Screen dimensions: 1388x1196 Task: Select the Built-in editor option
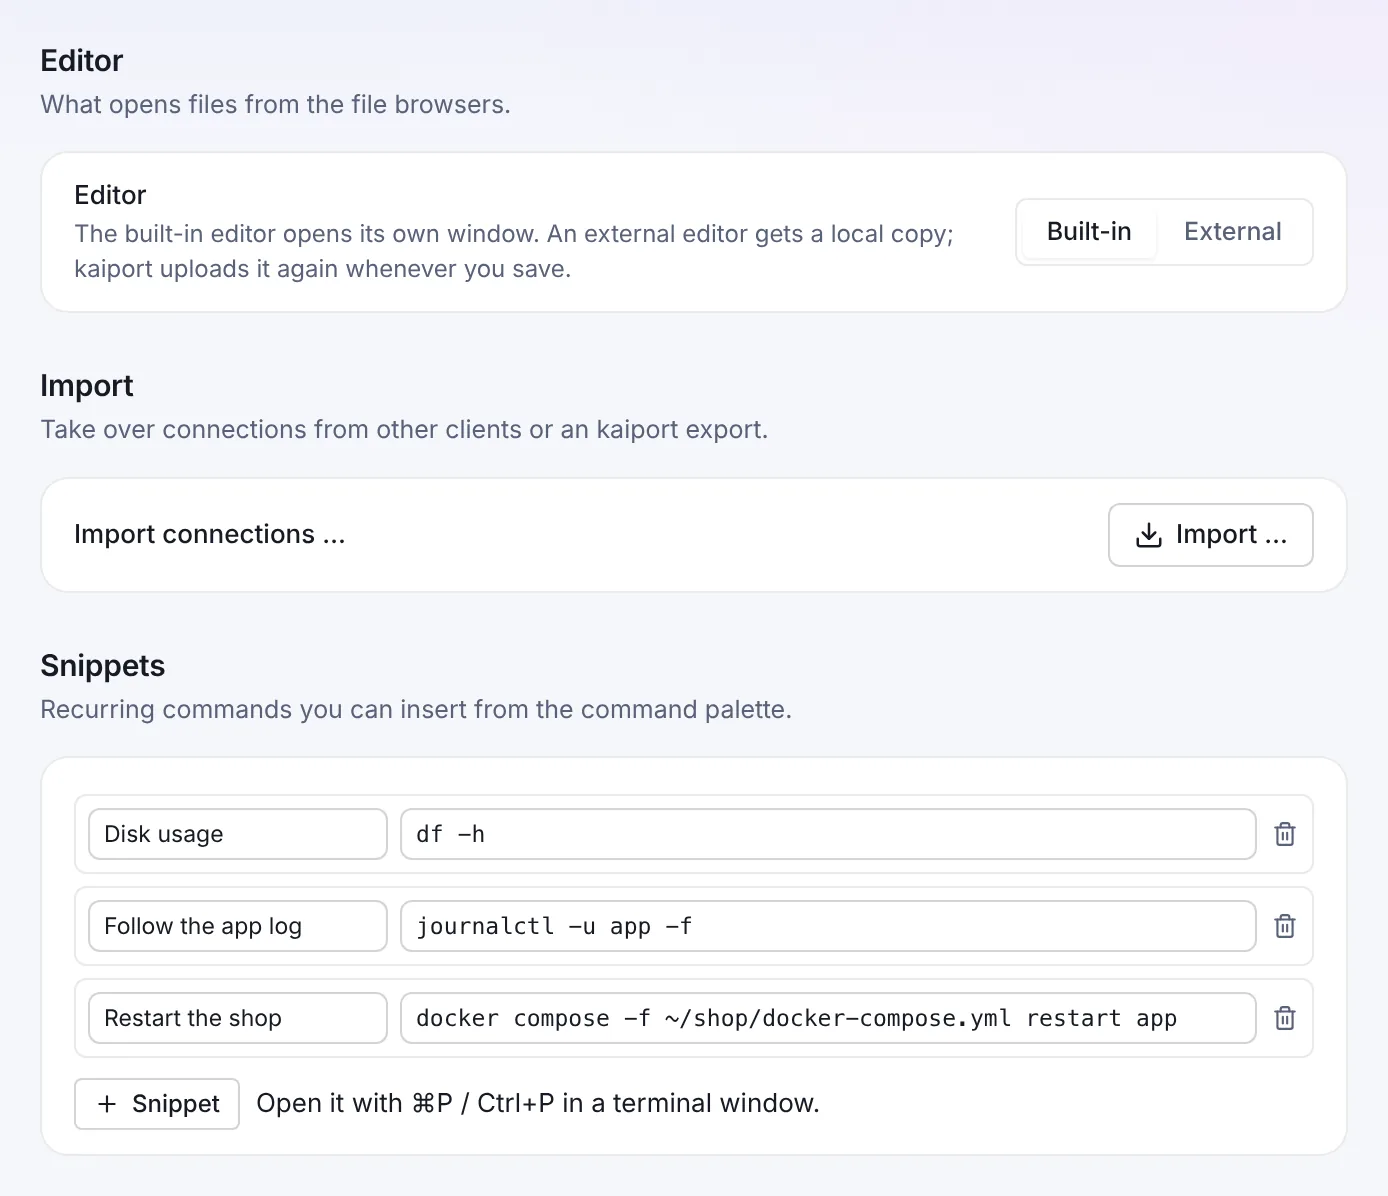(1089, 232)
